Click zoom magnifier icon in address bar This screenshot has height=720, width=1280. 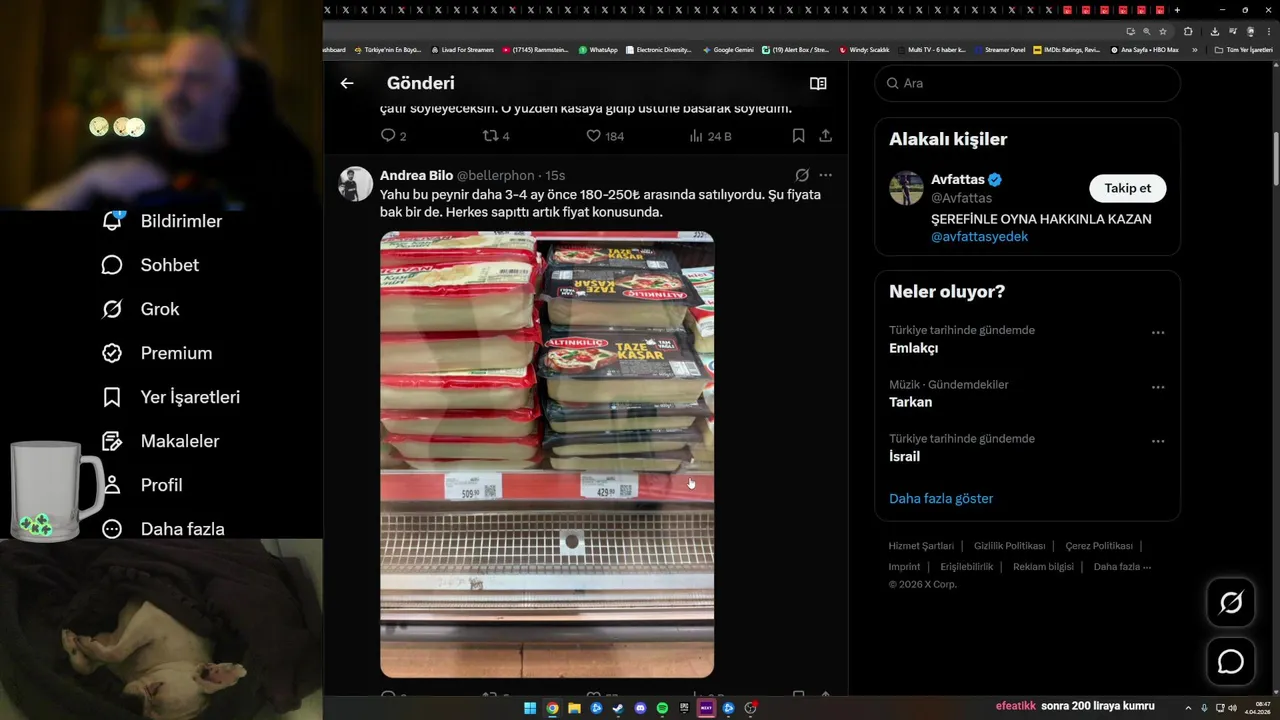point(1147,31)
